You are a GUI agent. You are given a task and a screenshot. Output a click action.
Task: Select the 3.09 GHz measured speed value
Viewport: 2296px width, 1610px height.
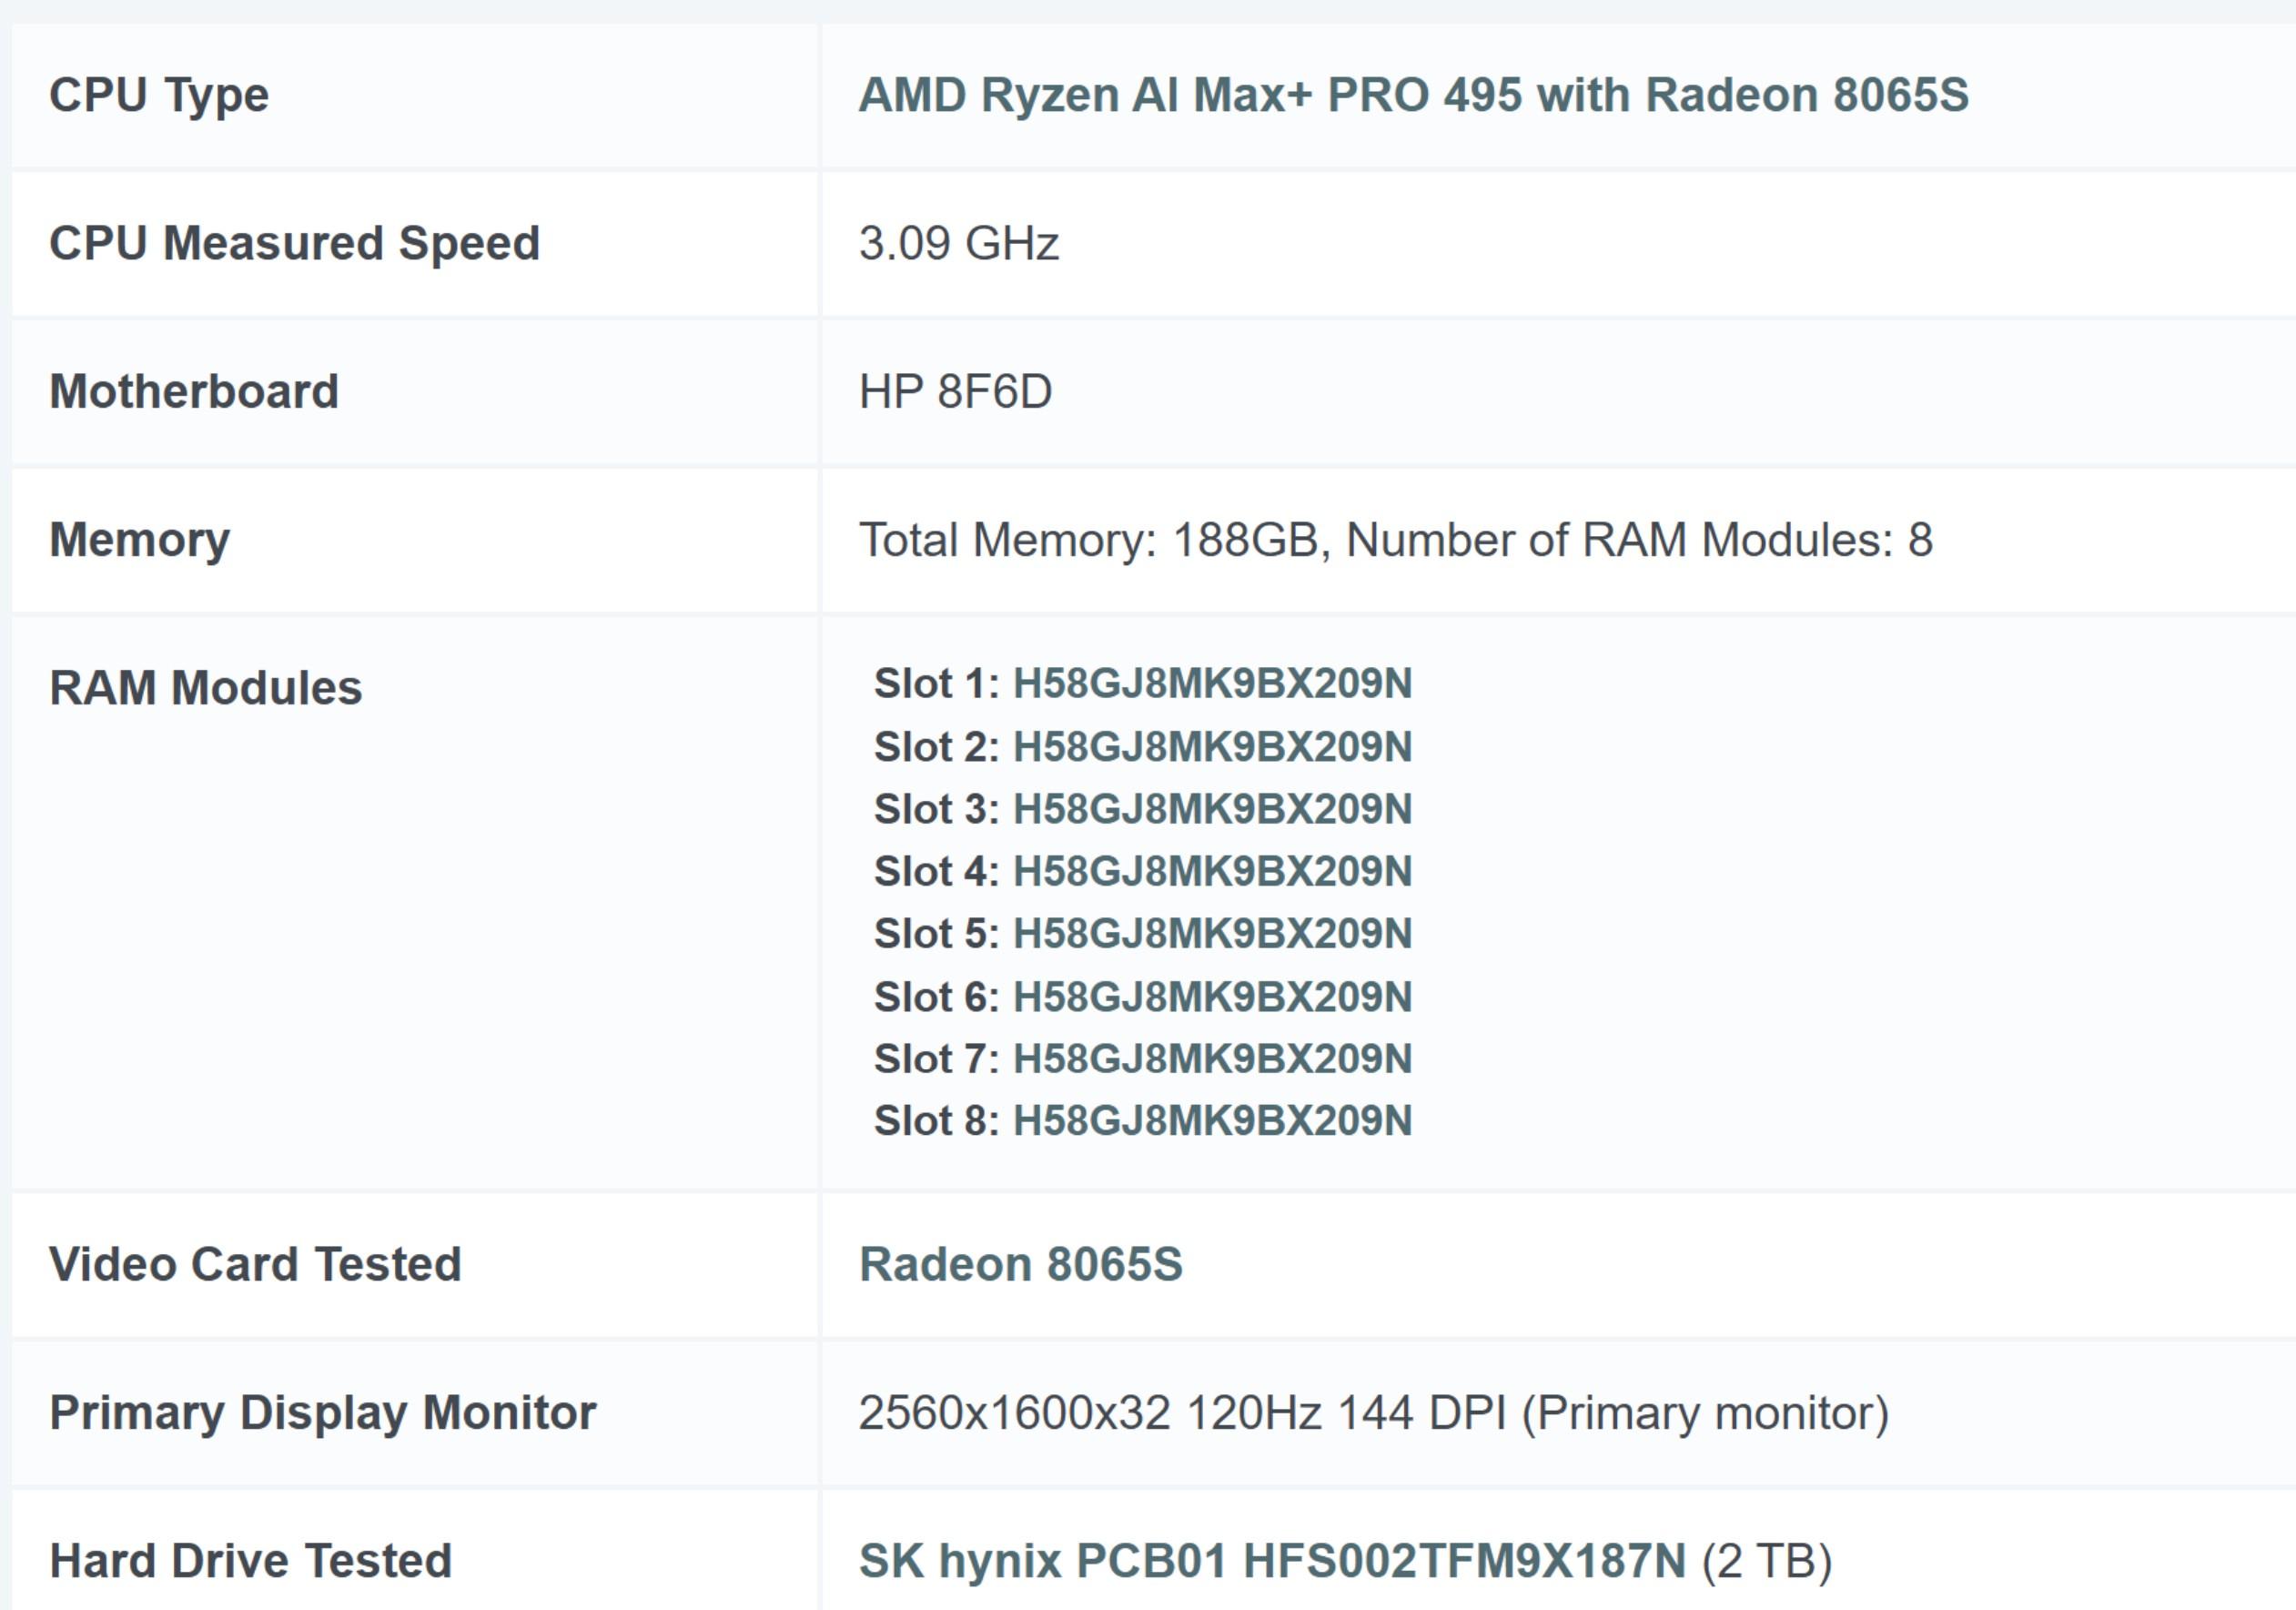pyautogui.click(x=958, y=244)
